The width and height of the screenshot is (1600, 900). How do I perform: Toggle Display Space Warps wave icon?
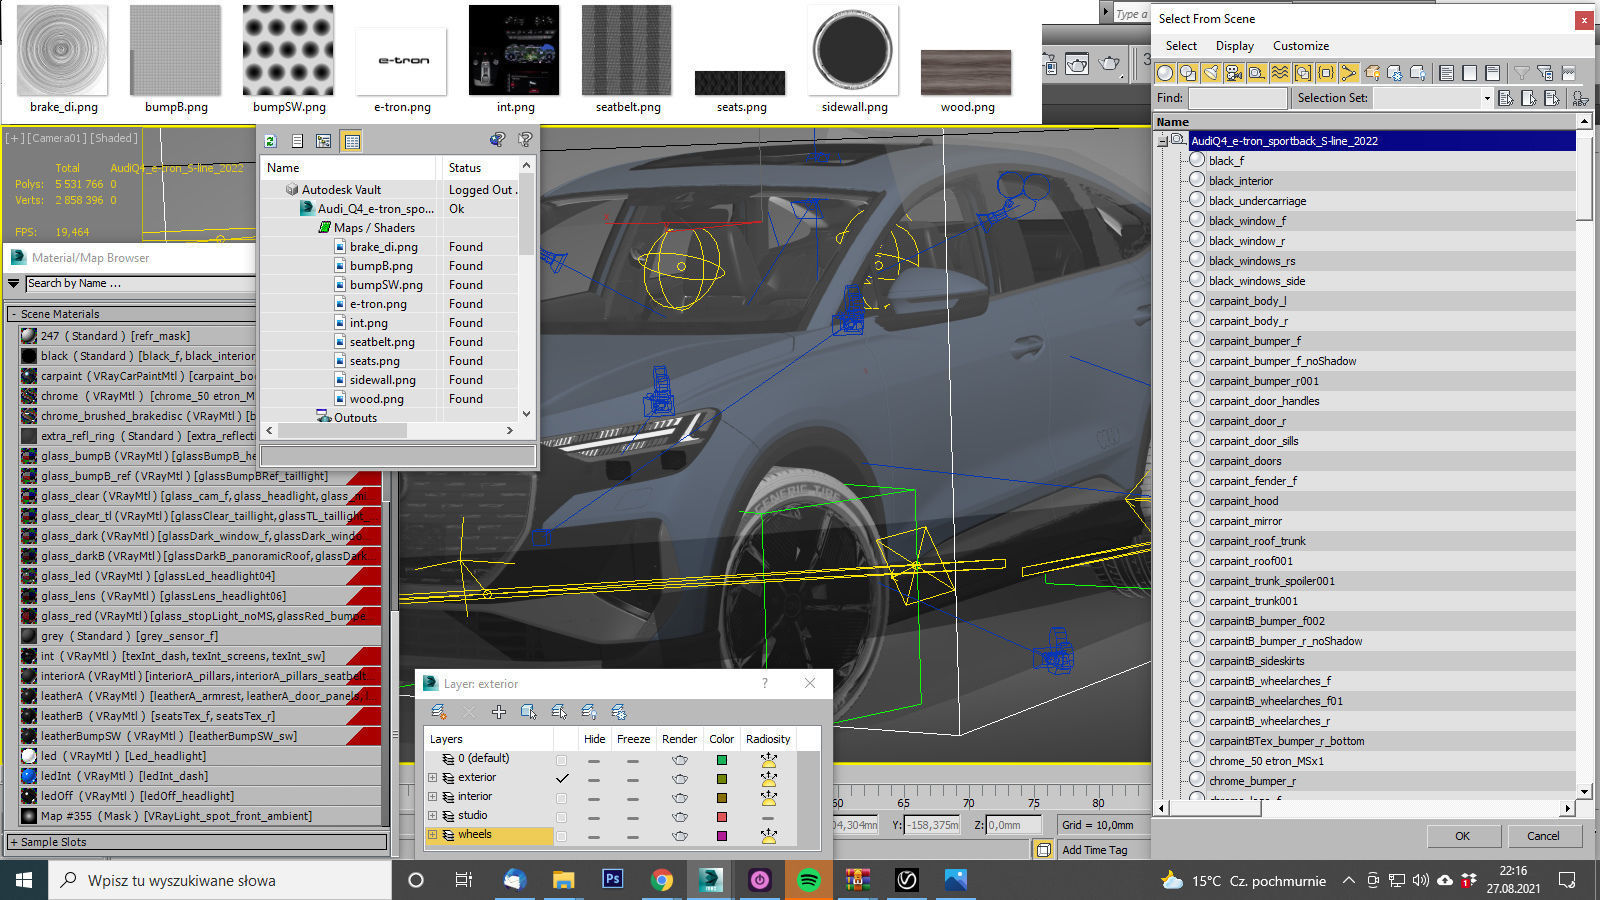(1280, 73)
